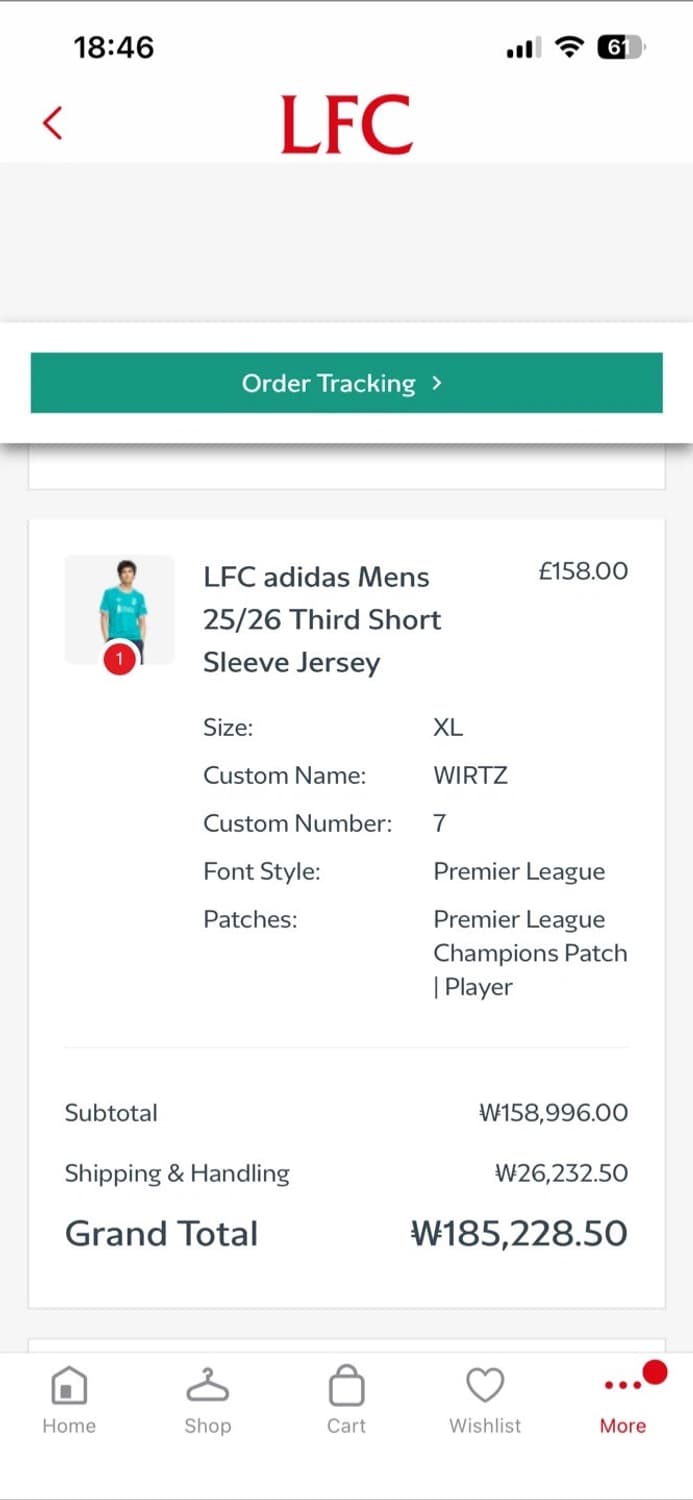This screenshot has height=1500, width=693.
Task: Tap the red quantity badge on jersey
Action: click(x=120, y=659)
